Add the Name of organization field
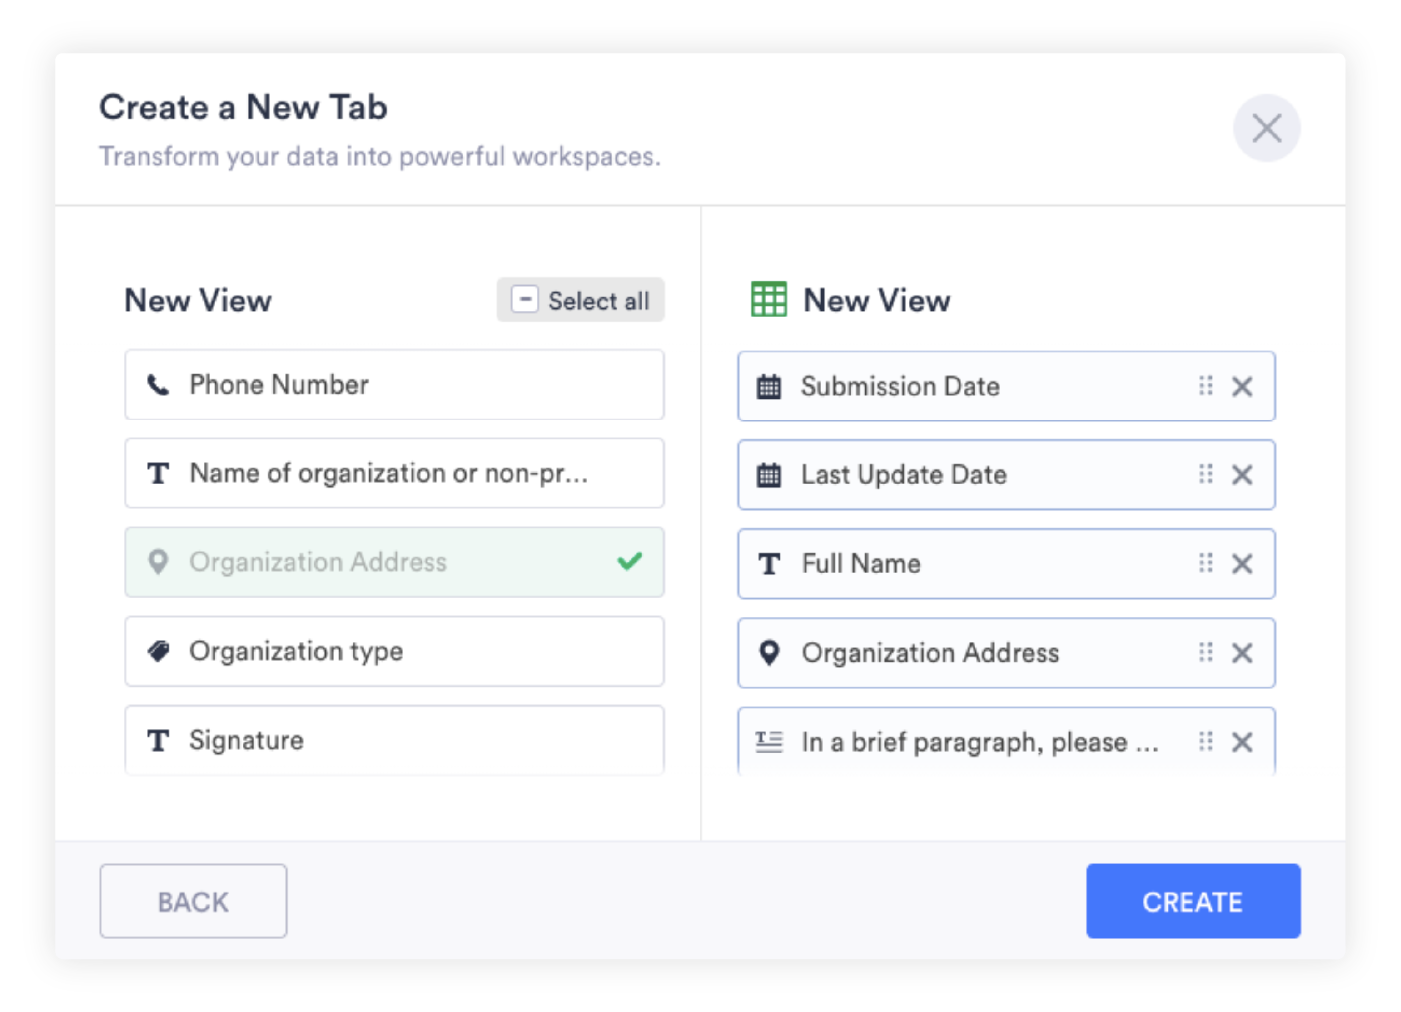The image size is (1401, 1012). click(394, 473)
